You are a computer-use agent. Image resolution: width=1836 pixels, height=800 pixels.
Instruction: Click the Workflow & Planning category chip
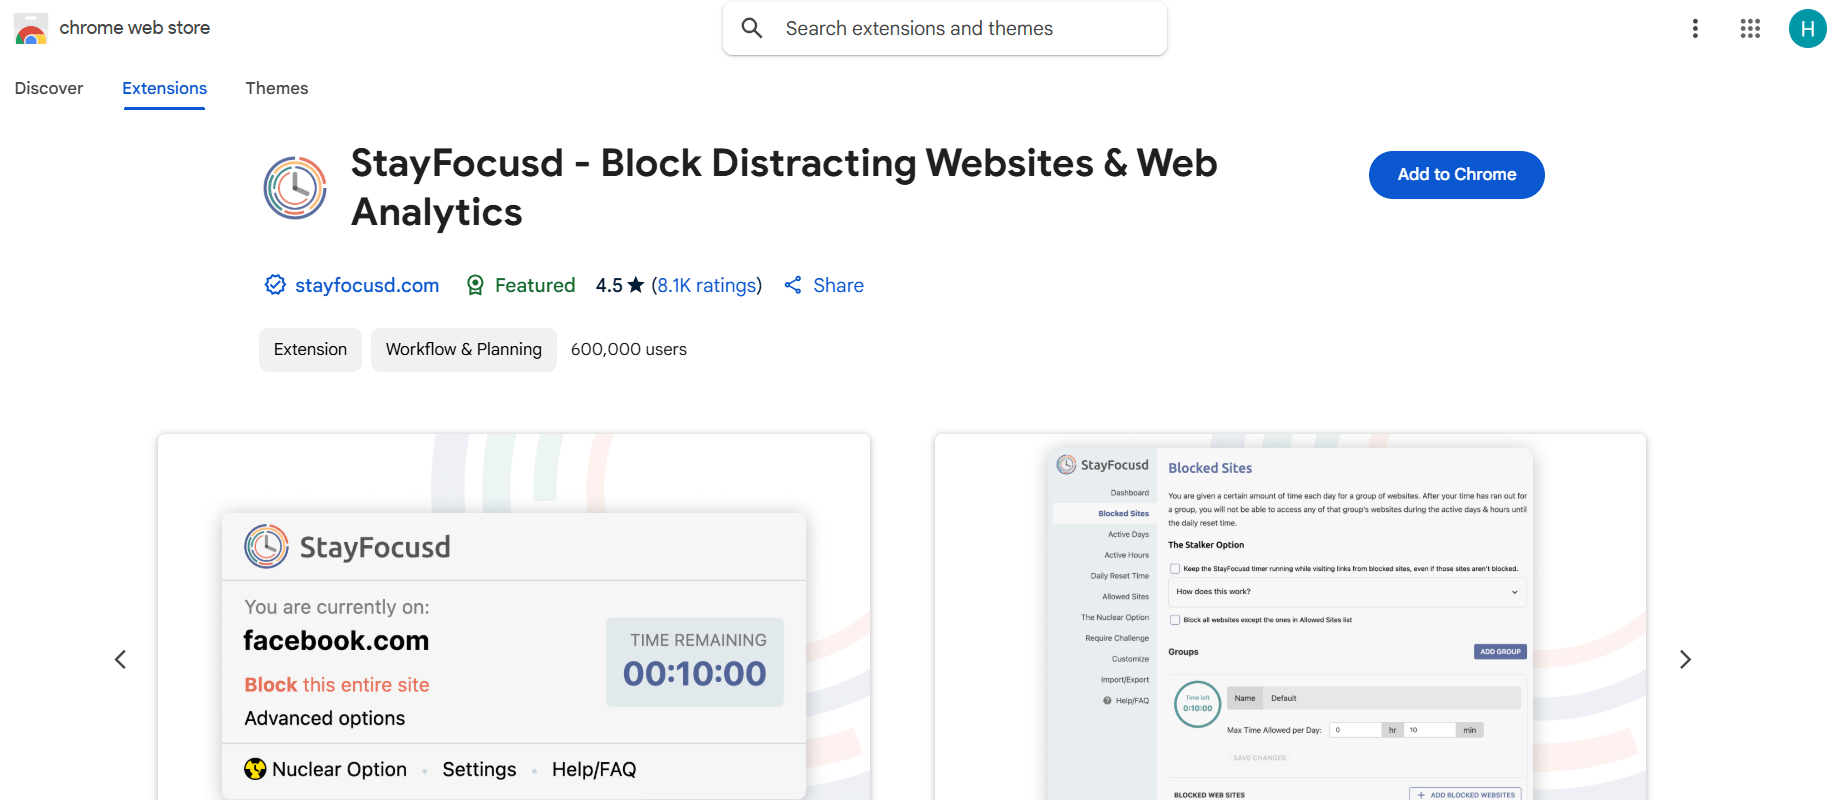(x=464, y=349)
